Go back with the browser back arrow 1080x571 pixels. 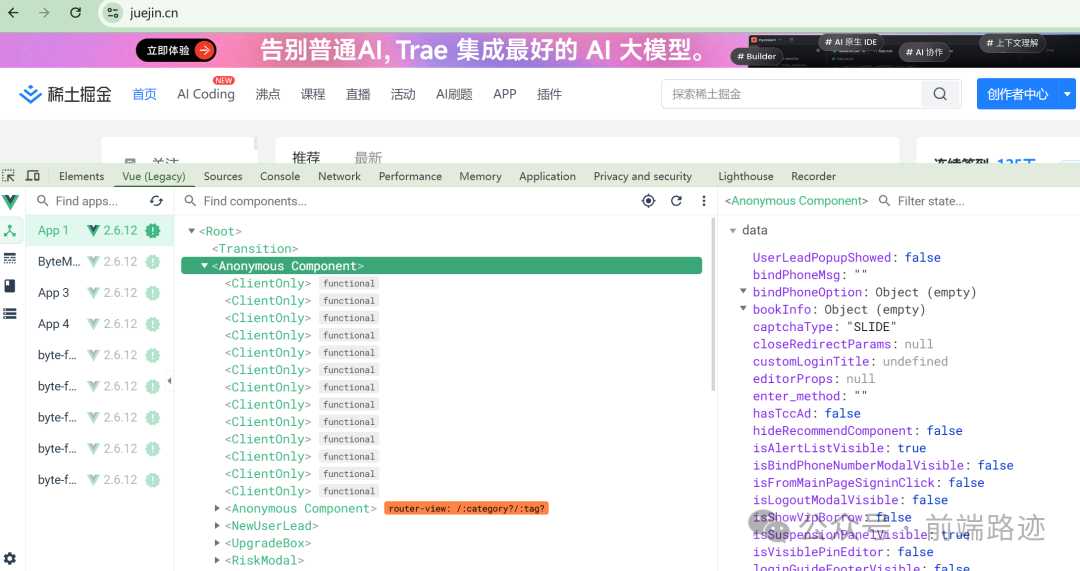click(x=13, y=12)
